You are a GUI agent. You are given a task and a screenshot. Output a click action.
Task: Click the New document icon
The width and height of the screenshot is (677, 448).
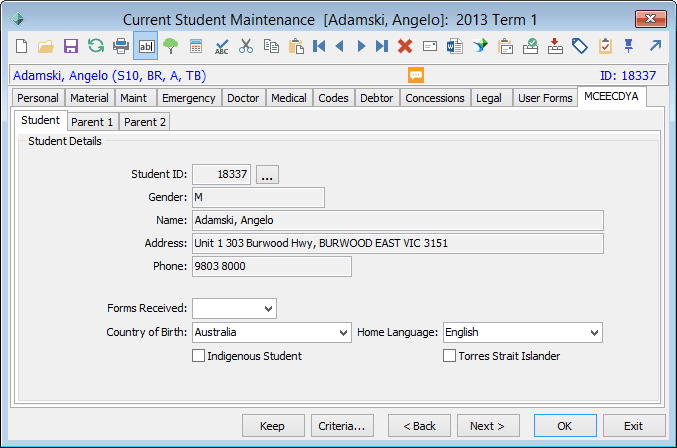(22, 46)
